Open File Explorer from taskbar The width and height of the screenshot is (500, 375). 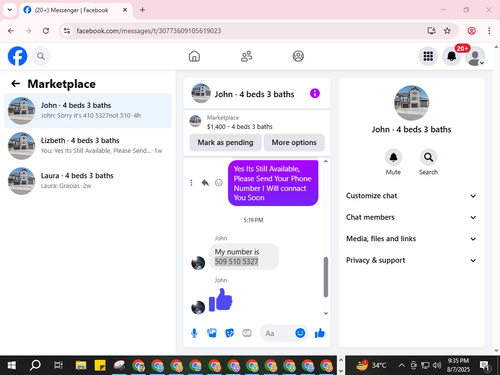81,366
